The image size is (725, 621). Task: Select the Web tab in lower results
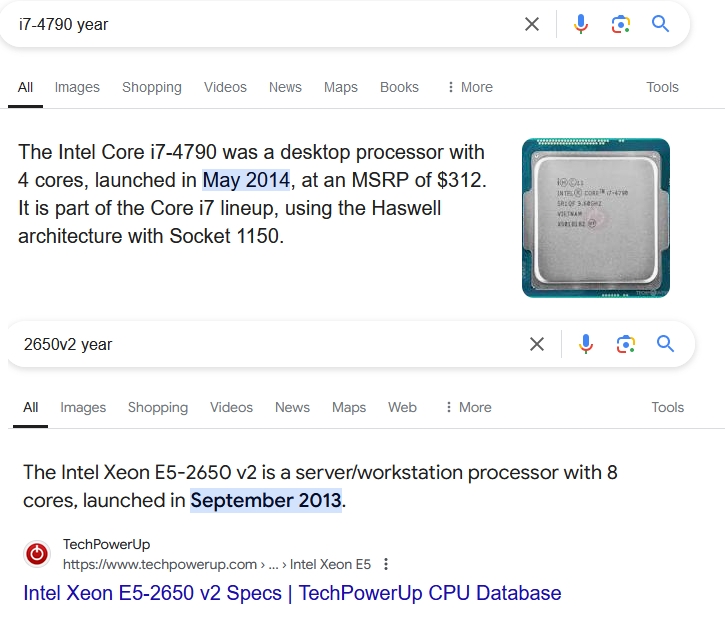(x=402, y=407)
